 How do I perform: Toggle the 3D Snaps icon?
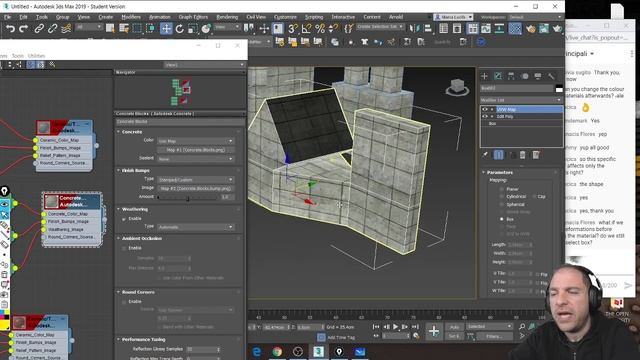point(293,29)
